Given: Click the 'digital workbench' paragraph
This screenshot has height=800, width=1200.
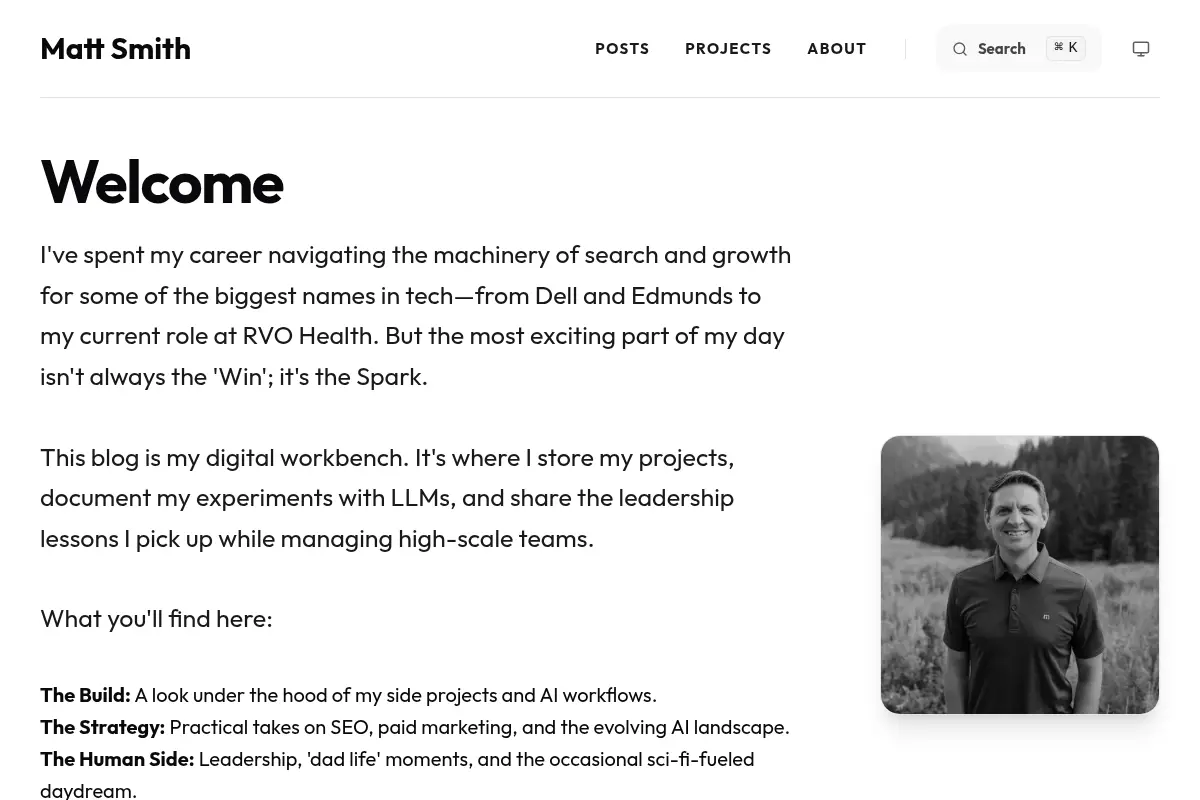Looking at the screenshot, I should [387, 498].
